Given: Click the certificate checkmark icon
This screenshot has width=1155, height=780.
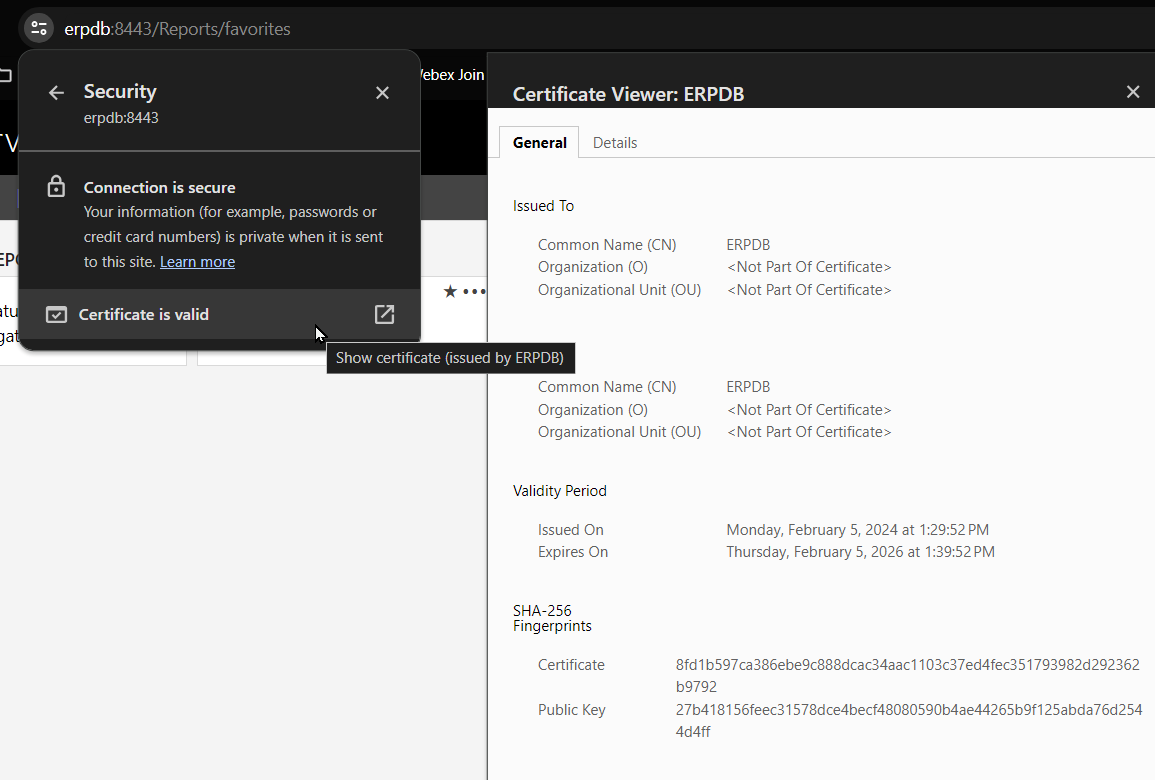Looking at the screenshot, I should 56,315.
